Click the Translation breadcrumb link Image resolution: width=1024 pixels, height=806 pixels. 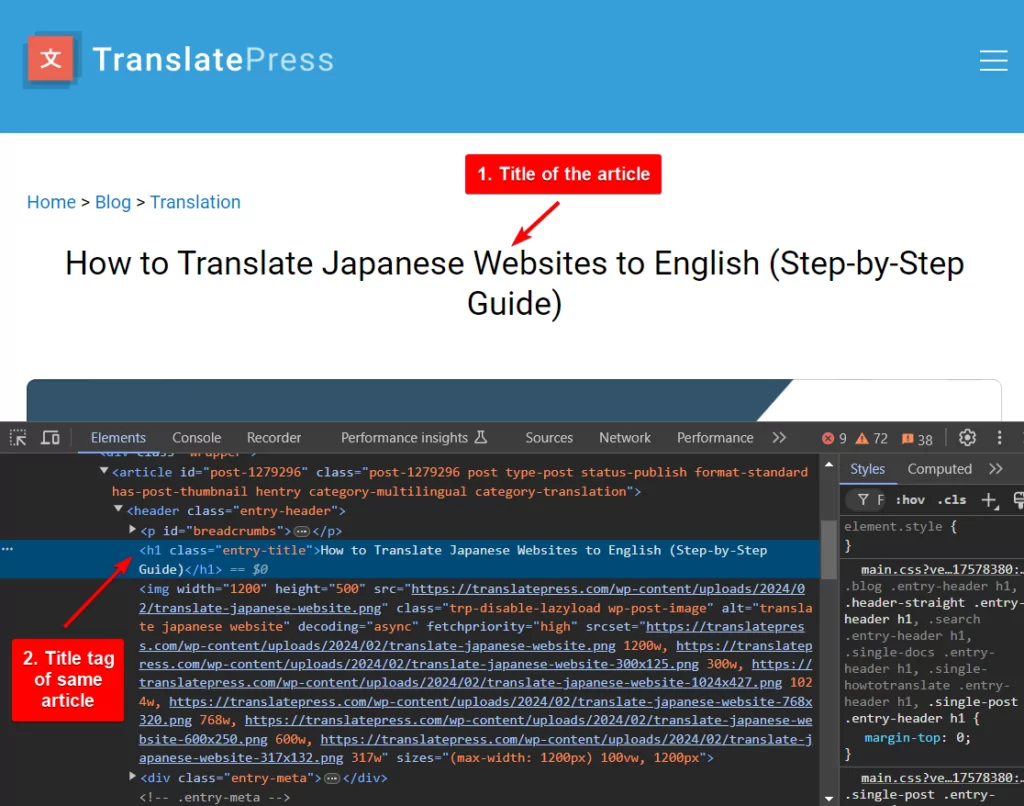pos(195,202)
